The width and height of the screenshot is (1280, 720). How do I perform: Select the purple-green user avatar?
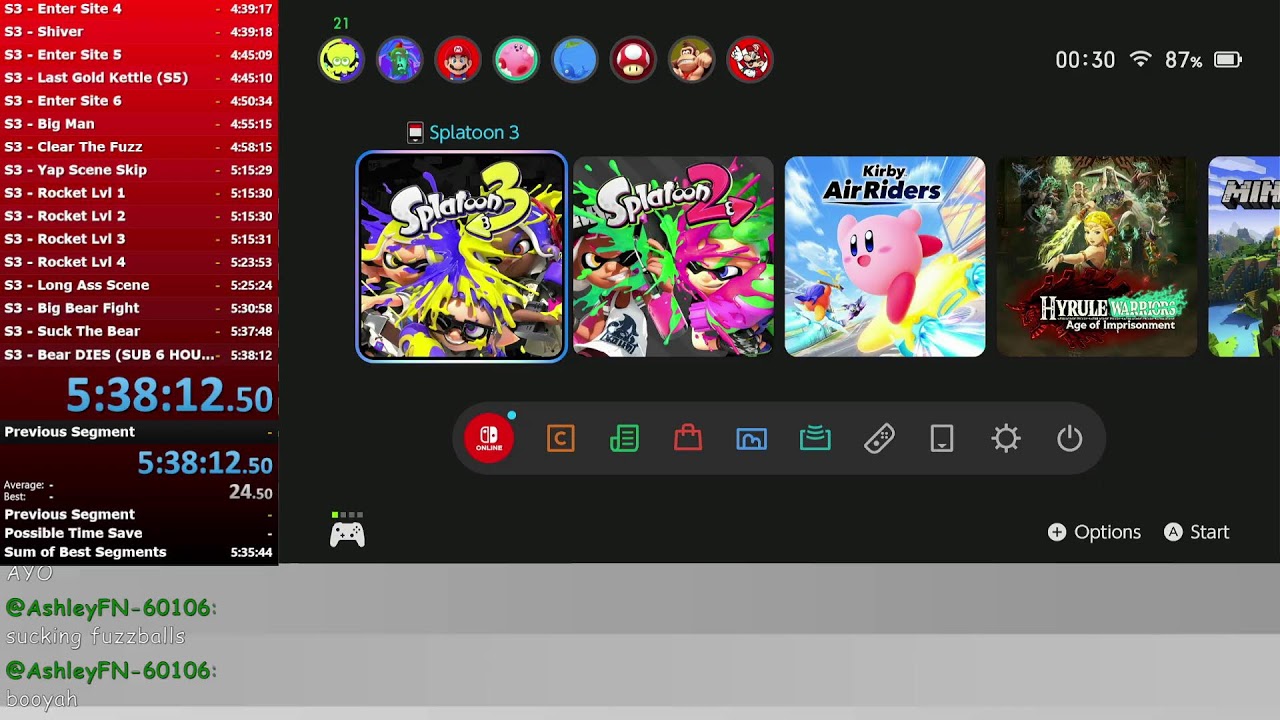[399, 61]
